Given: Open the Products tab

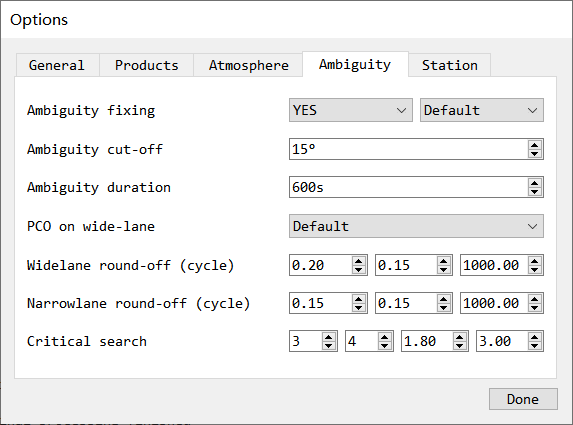Looking at the screenshot, I should 146,65.
